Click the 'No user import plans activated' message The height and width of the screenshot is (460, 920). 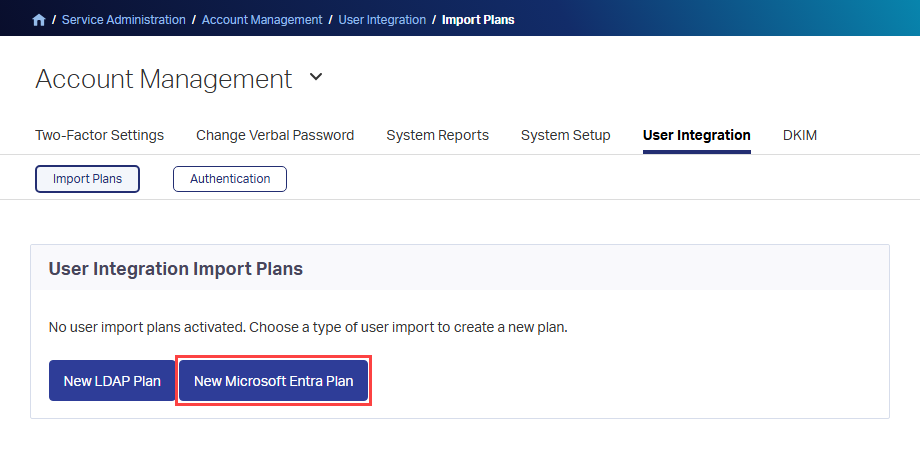coord(308,327)
